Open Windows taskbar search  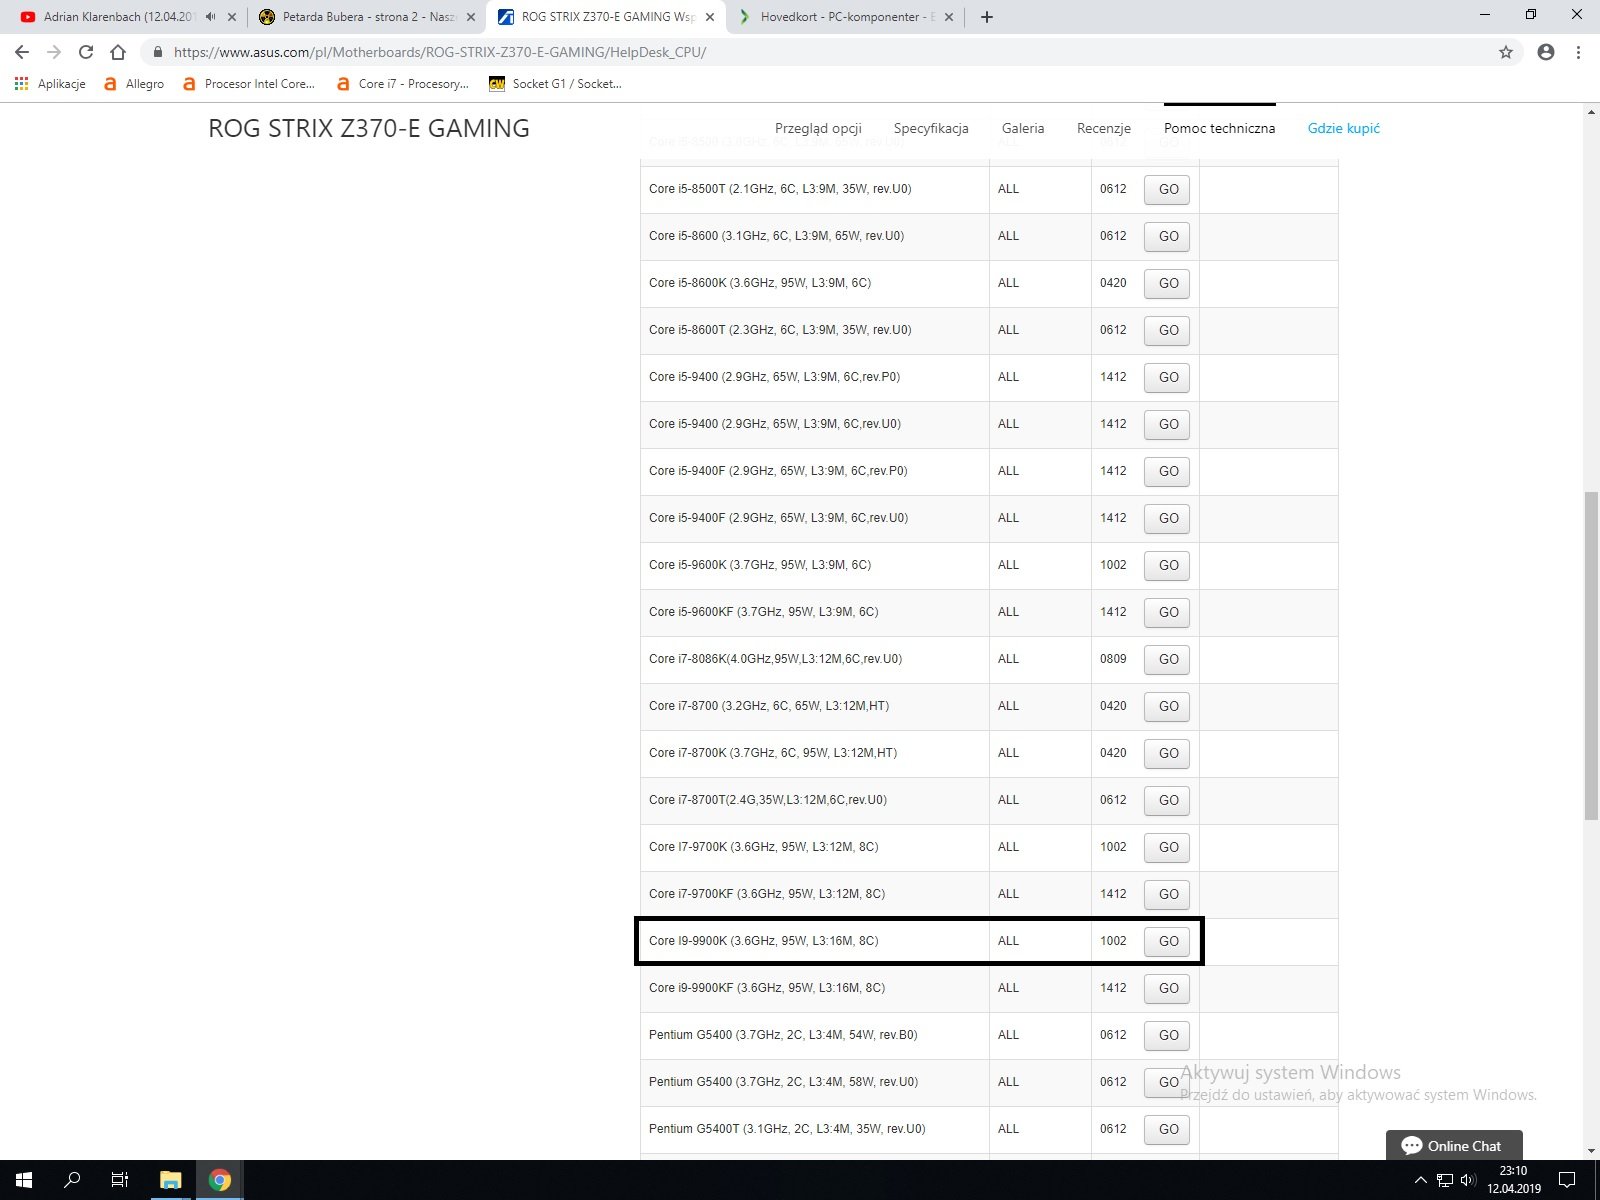[x=72, y=1180]
